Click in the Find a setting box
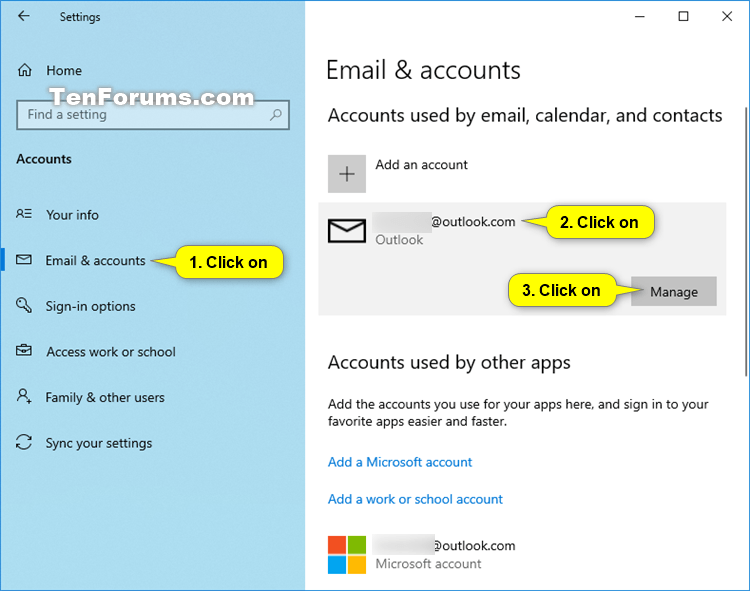Viewport: 750px width, 591px height. (153, 115)
